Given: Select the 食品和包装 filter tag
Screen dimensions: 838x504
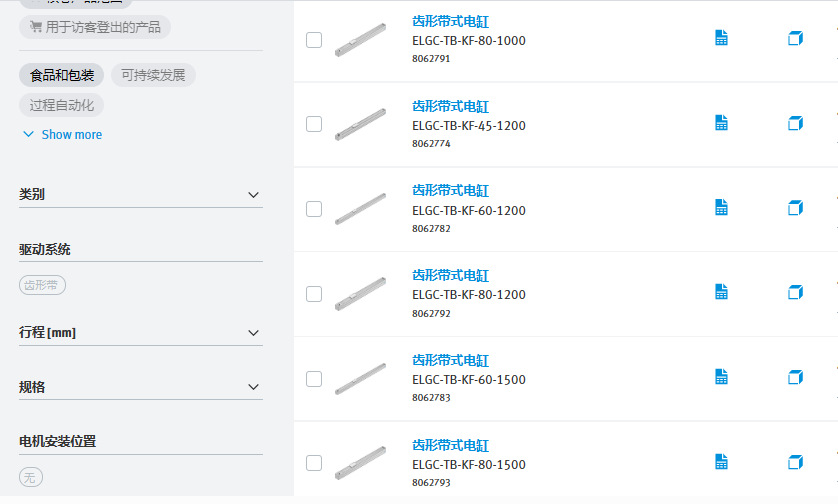Looking at the screenshot, I should tap(62, 75).
